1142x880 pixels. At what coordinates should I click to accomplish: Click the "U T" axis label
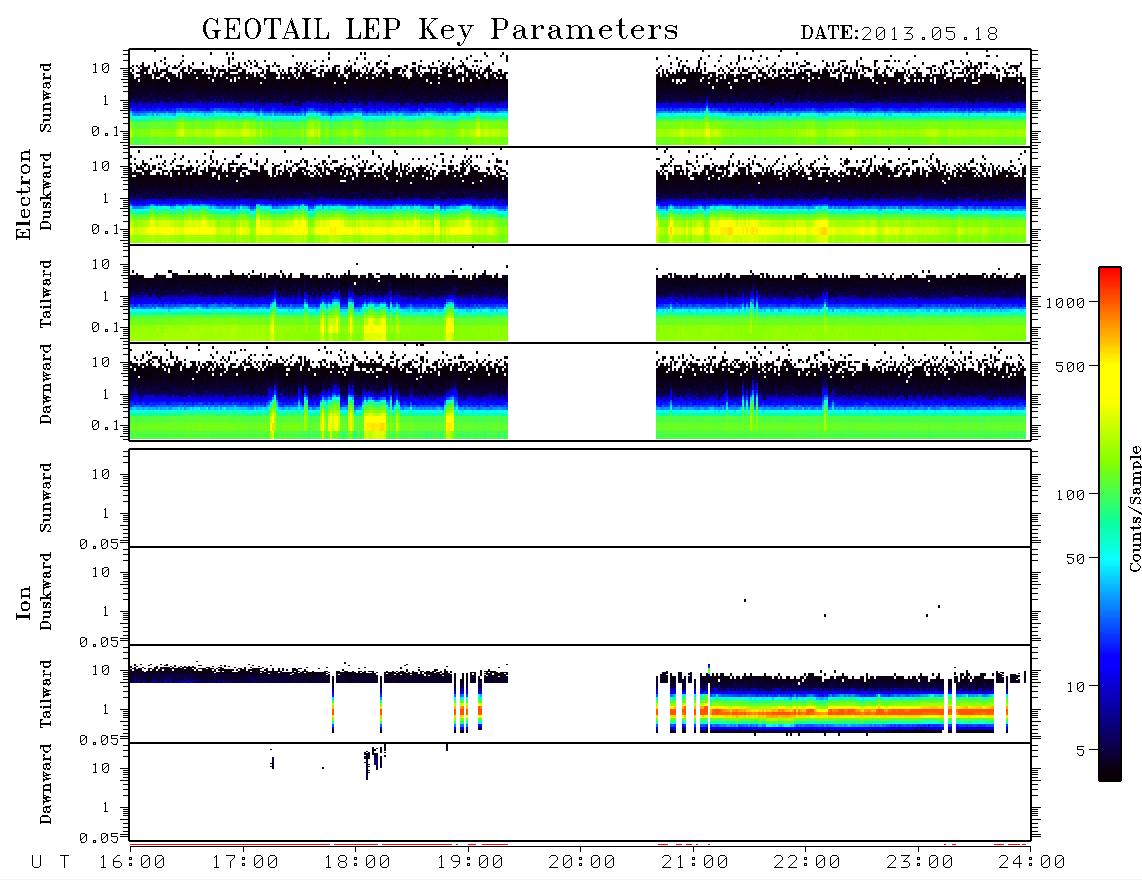51,863
